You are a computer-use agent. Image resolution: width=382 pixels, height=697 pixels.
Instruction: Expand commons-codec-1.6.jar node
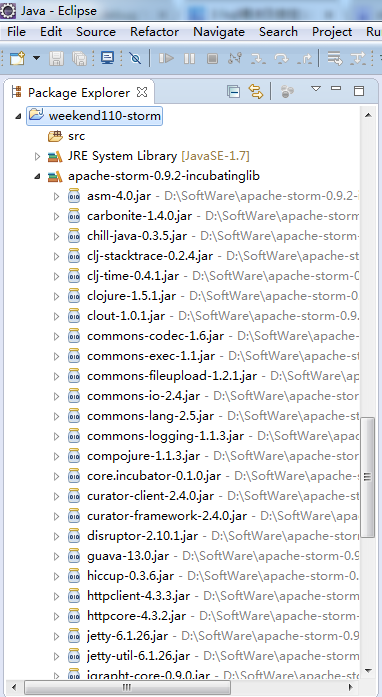56,336
